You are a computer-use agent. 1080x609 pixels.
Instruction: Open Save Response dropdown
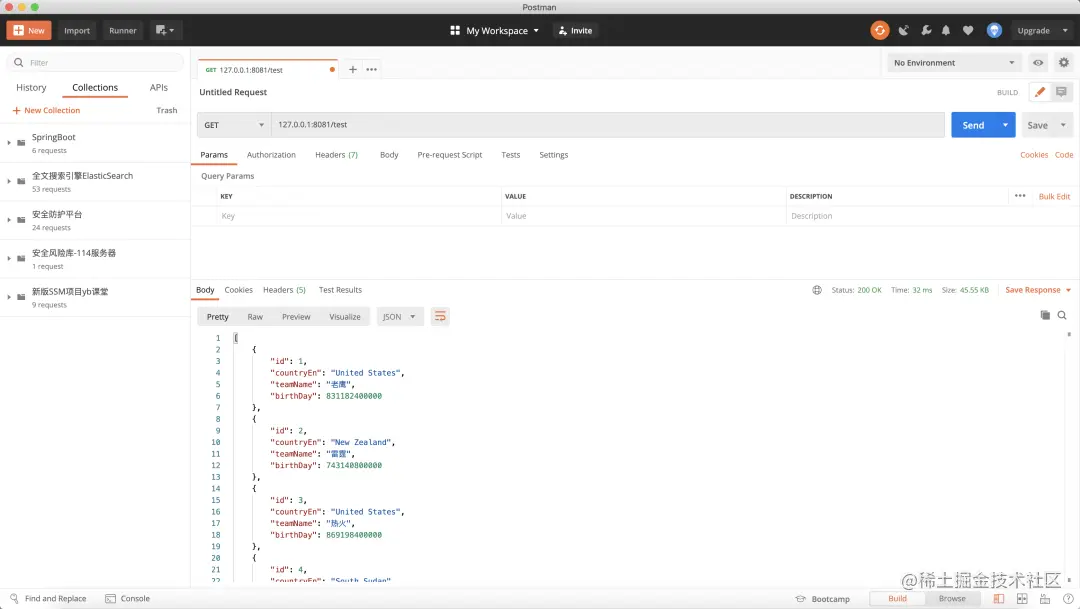point(1038,290)
